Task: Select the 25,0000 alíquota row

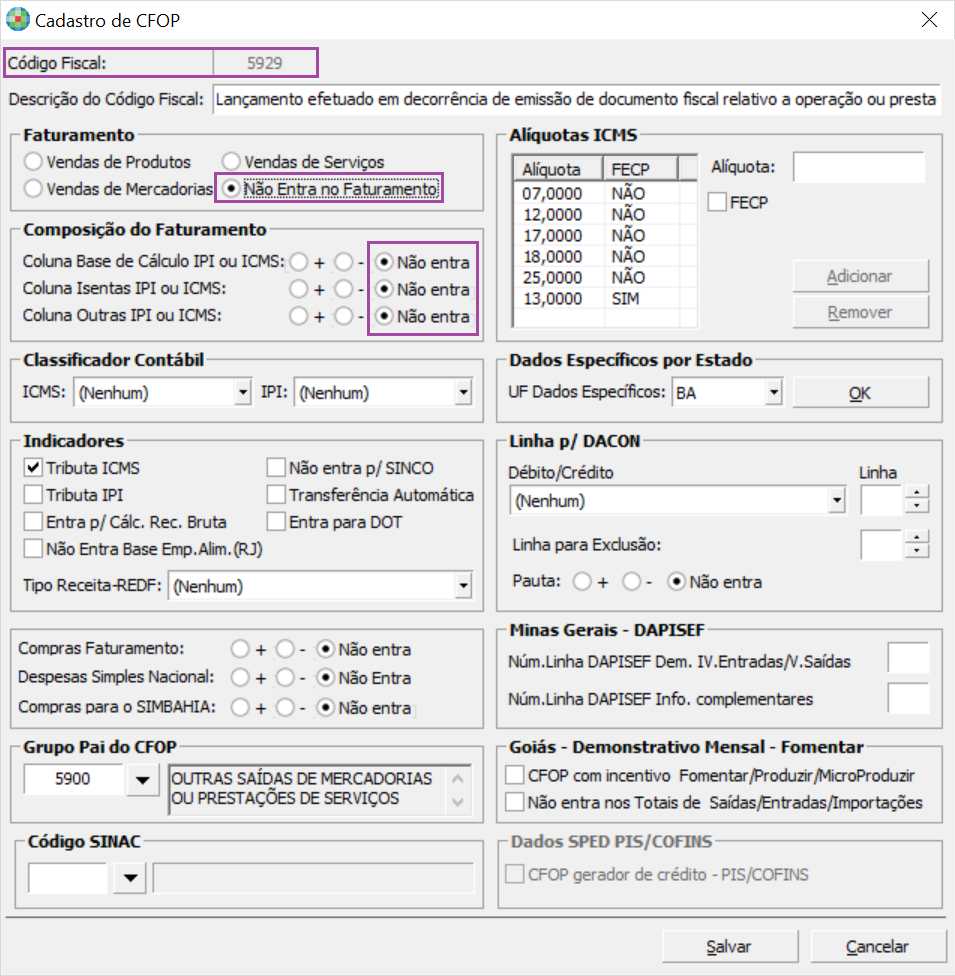Action: (x=604, y=278)
